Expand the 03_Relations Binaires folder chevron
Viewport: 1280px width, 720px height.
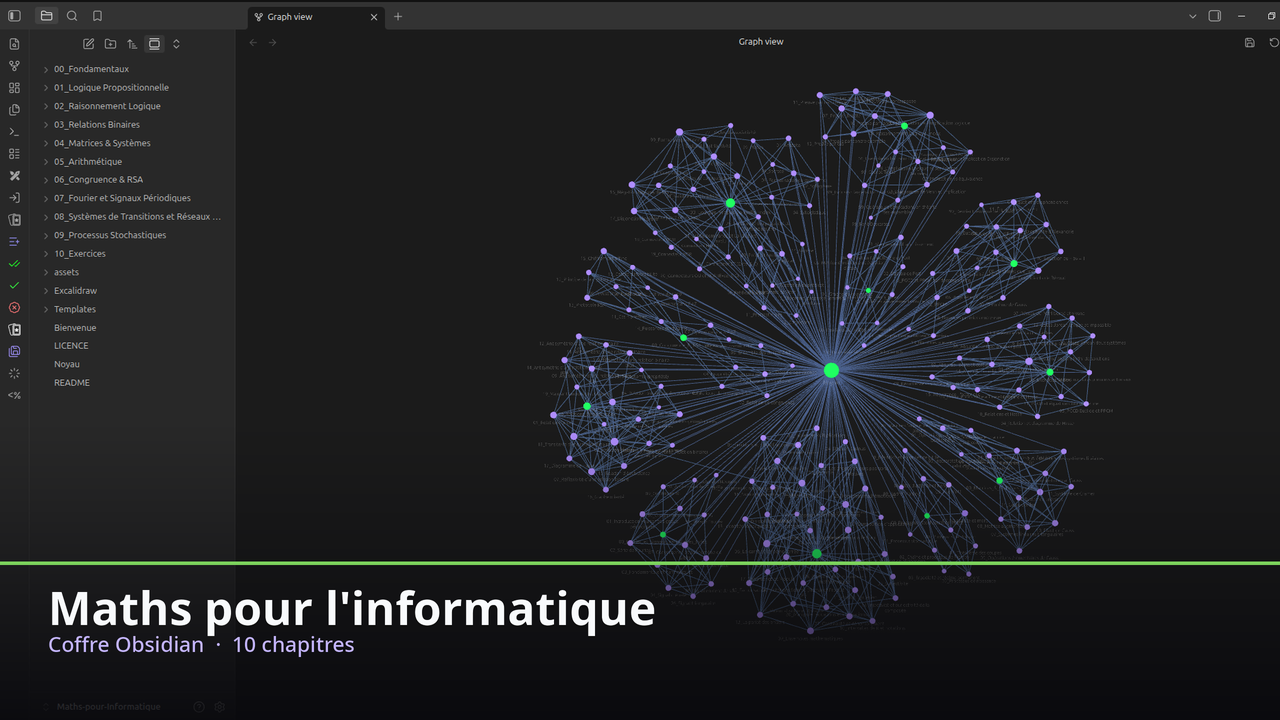46,125
